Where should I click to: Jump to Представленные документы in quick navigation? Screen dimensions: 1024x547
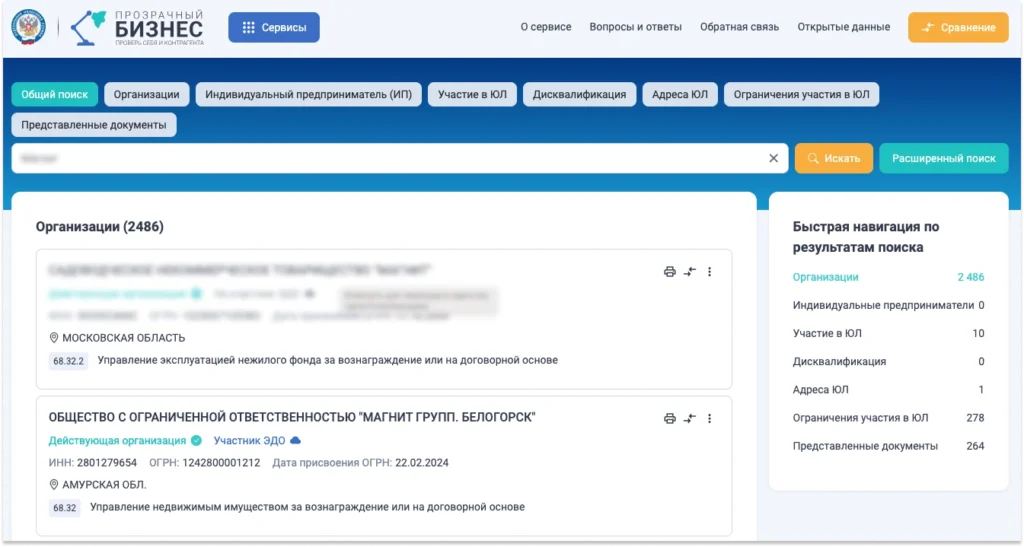pyautogui.click(x=865, y=446)
